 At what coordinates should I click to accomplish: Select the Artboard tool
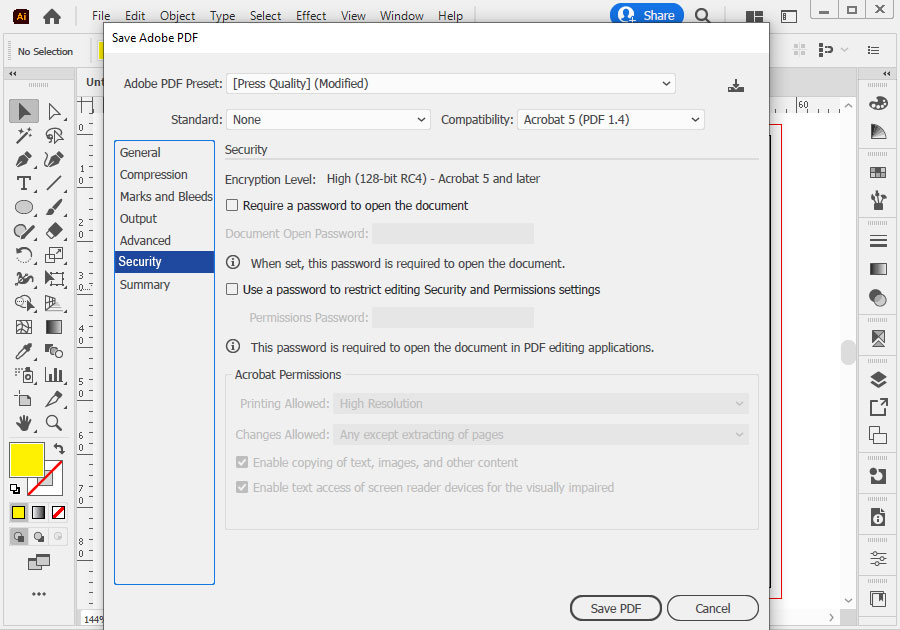pyautogui.click(x=24, y=399)
